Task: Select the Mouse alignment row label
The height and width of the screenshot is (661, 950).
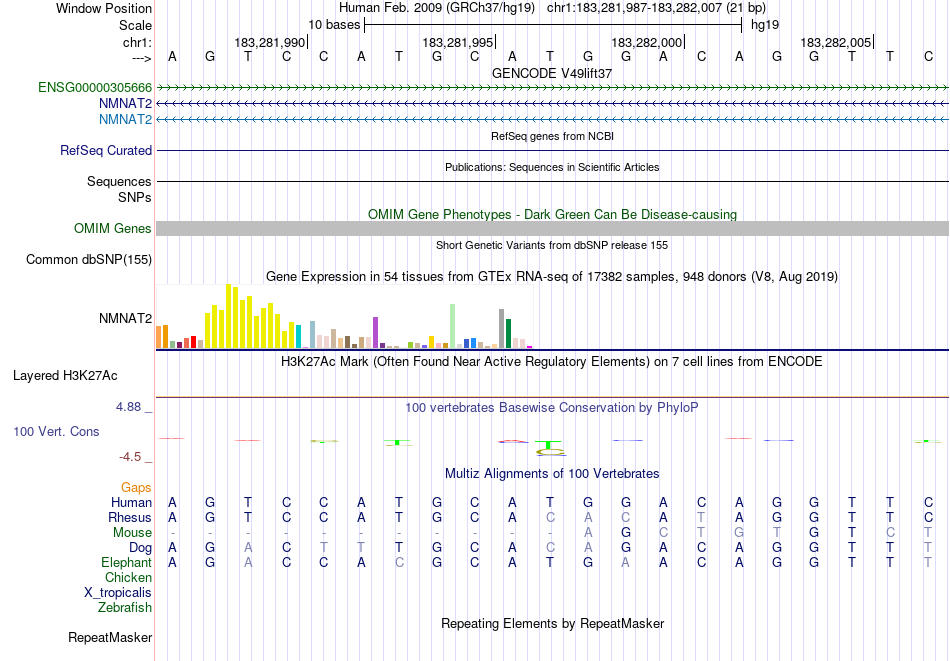Action: [x=132, y=533]
